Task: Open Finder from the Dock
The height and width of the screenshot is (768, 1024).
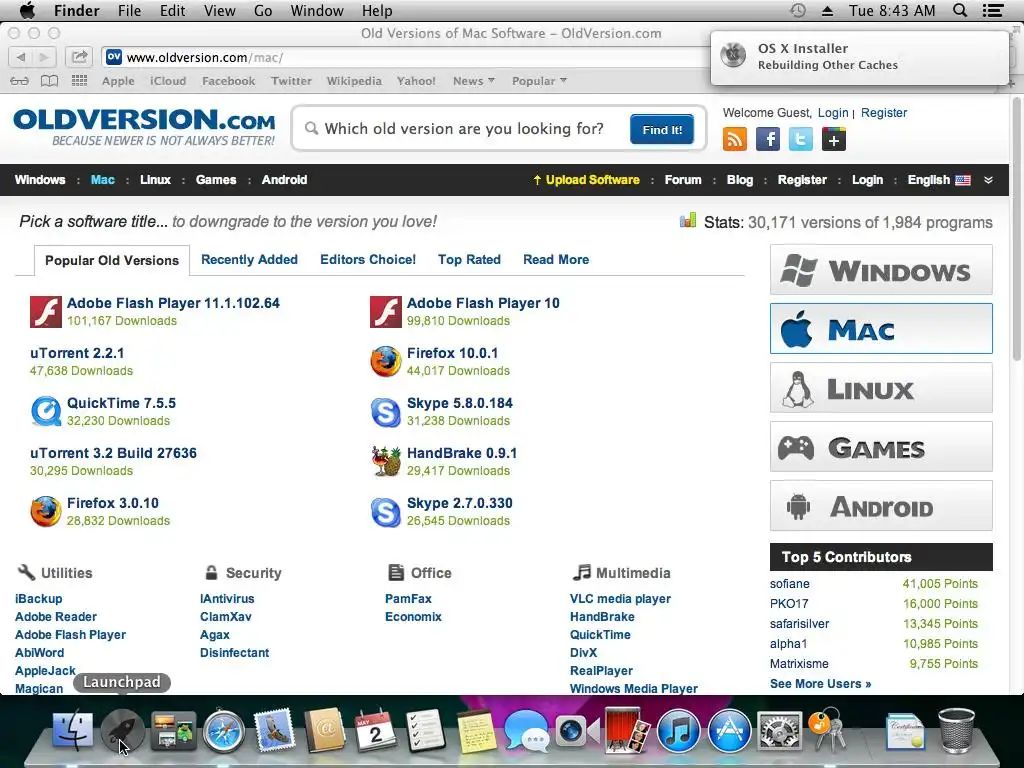Action: [72, 730]
